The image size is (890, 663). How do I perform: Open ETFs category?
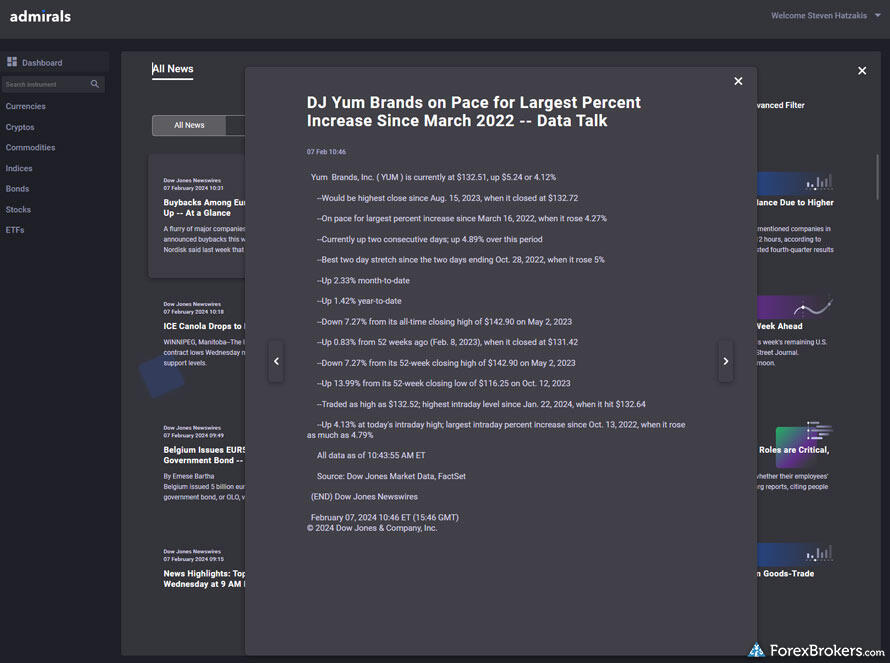click(15, 230)
